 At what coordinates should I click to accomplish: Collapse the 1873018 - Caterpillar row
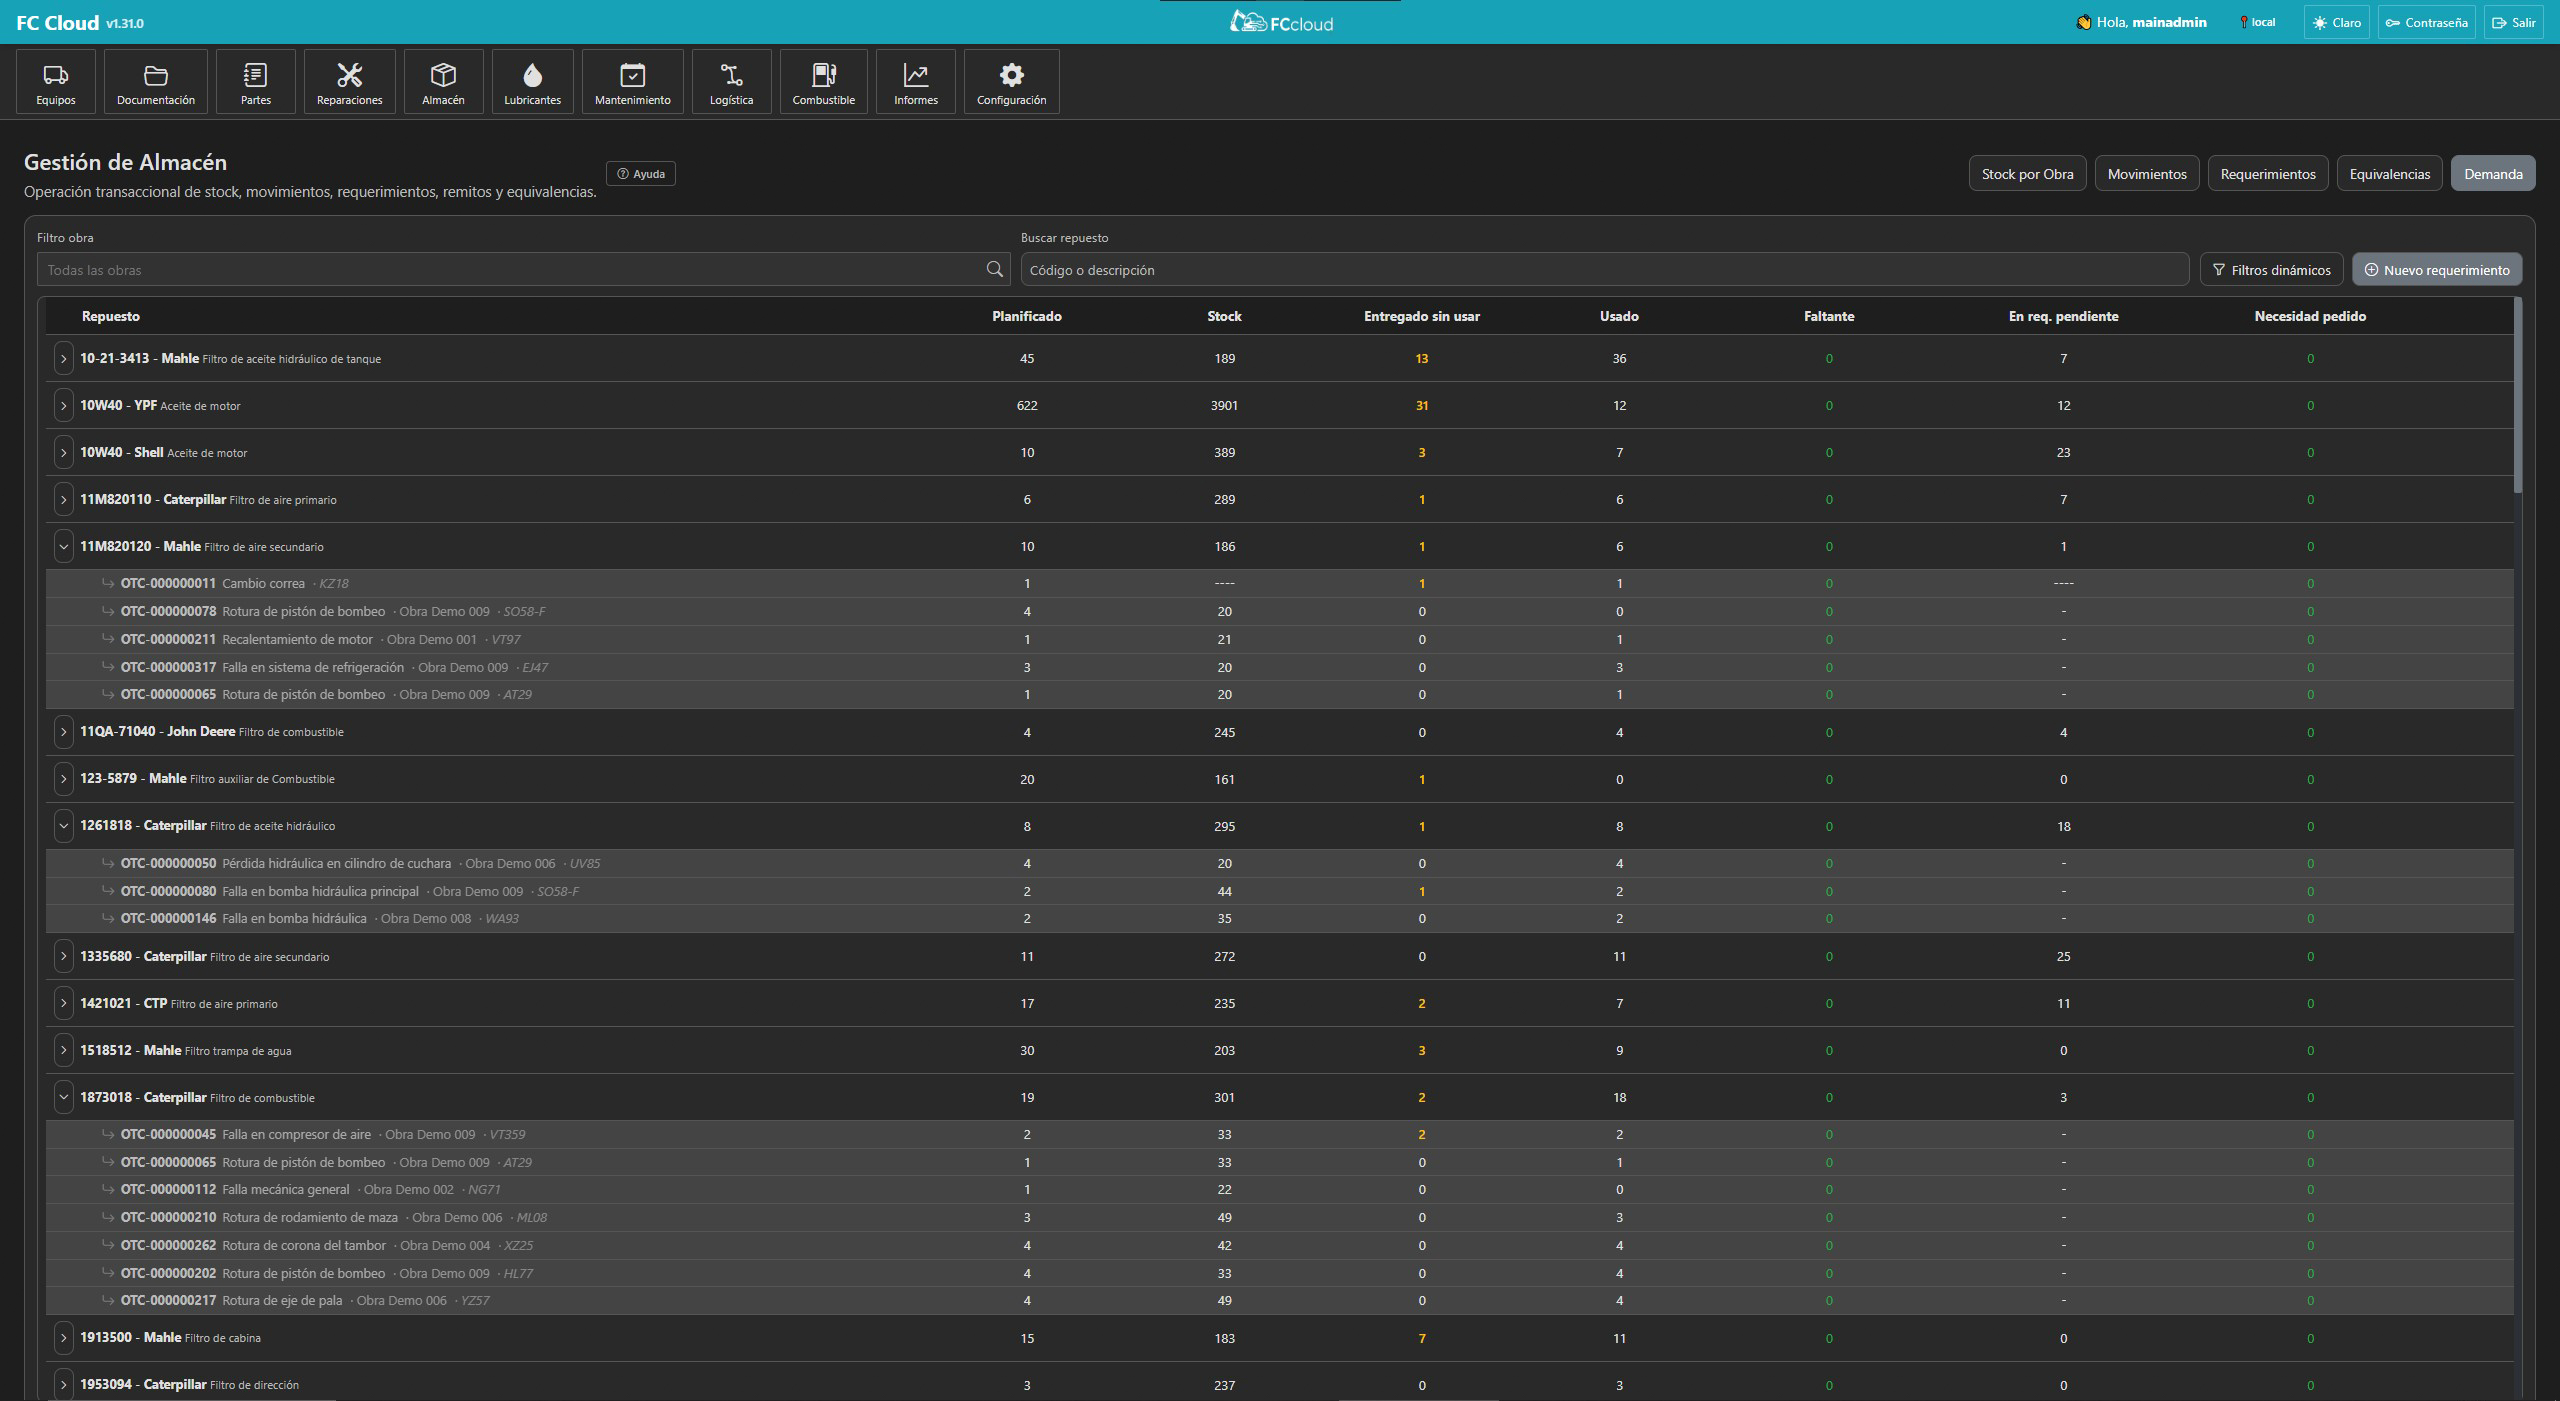click(x=63, y=1097)
